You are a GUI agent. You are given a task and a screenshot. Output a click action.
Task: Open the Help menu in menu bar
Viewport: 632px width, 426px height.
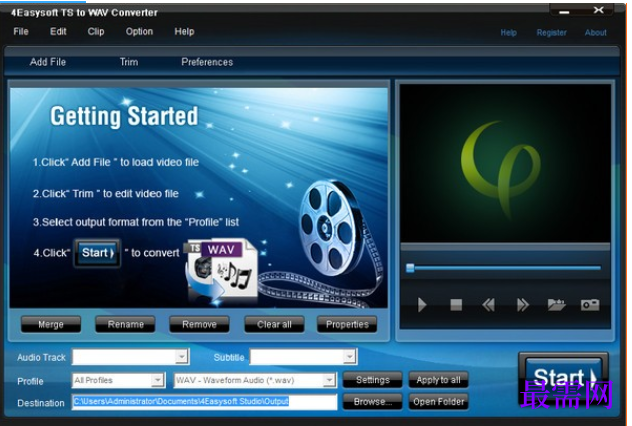(185, 31)
